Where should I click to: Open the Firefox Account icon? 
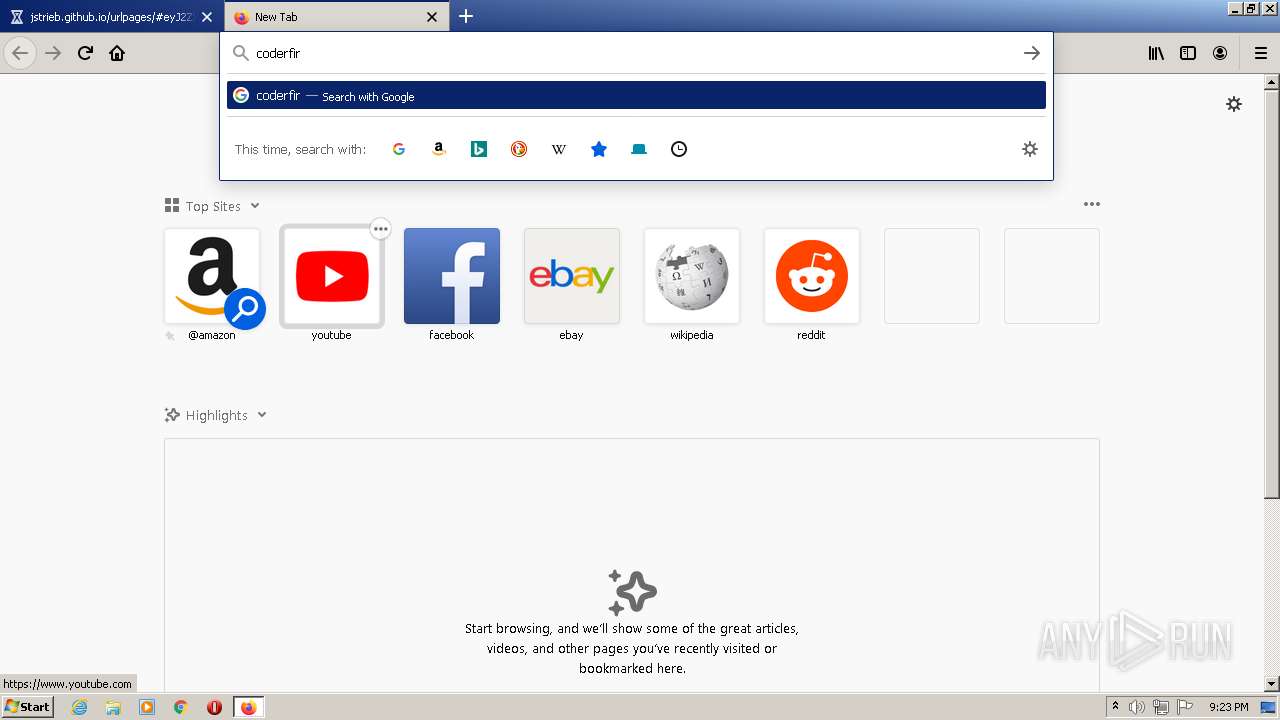(x=1220, y=53)
